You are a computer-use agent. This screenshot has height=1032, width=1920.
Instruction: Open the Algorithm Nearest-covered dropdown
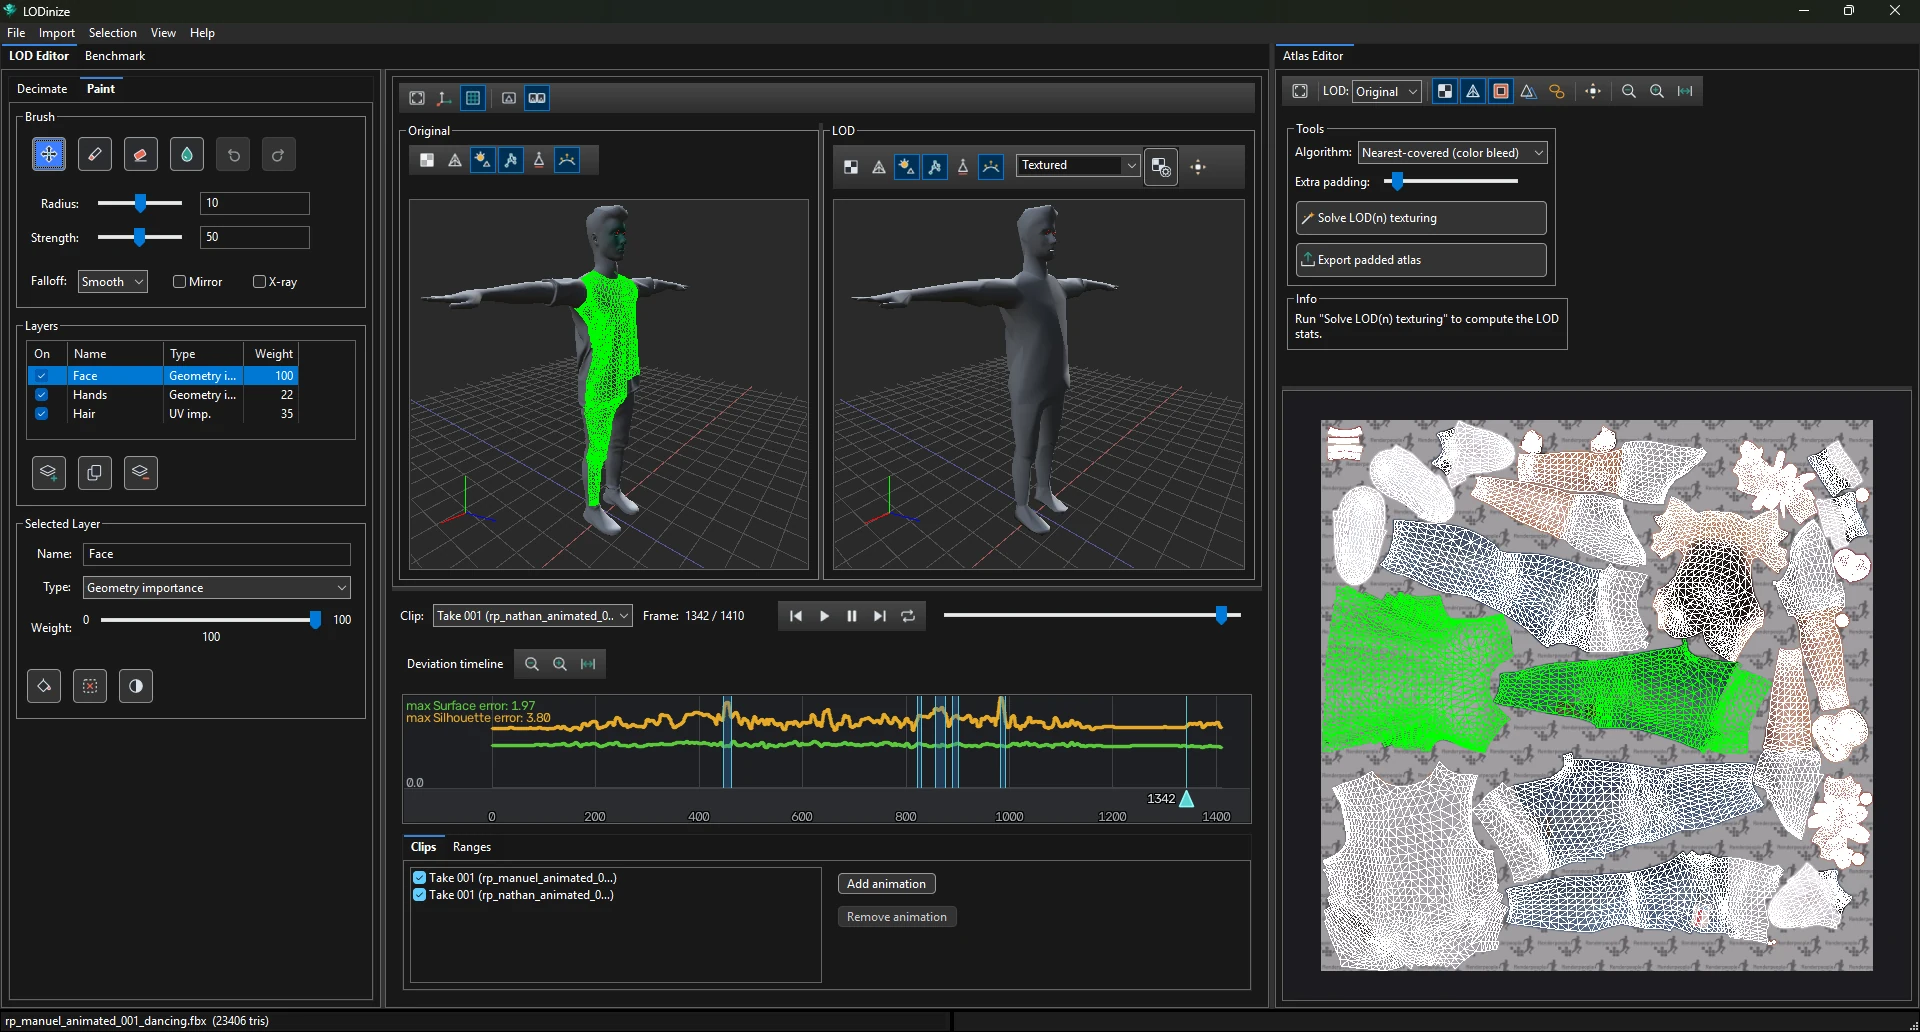tap(1453, 153)
